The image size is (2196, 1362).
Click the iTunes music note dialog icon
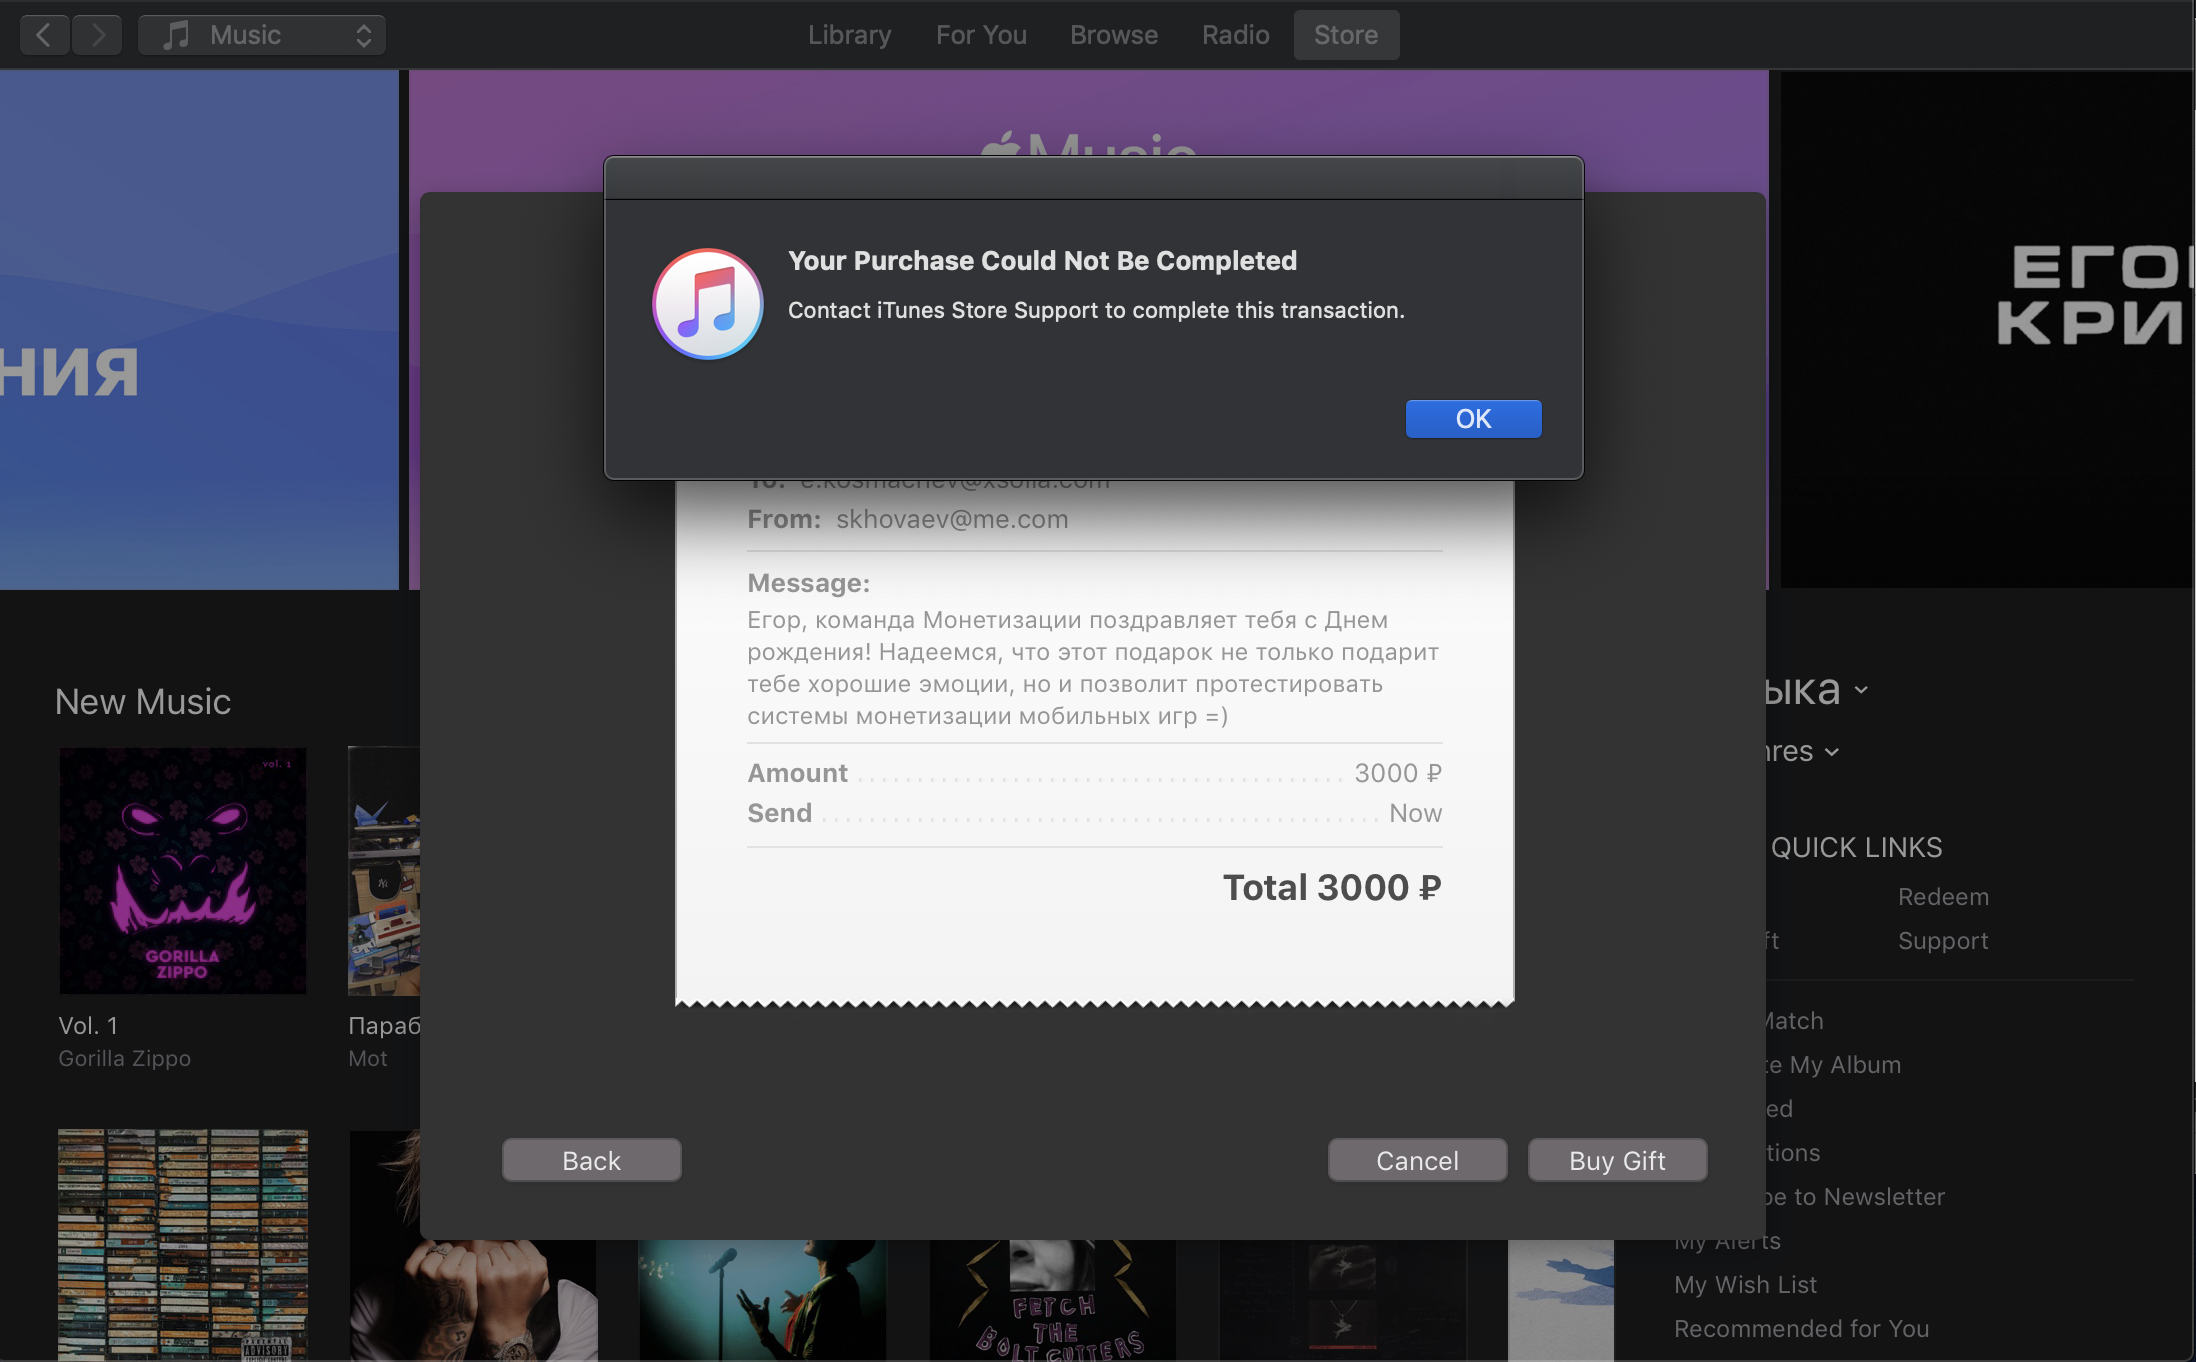click(707, 304)
